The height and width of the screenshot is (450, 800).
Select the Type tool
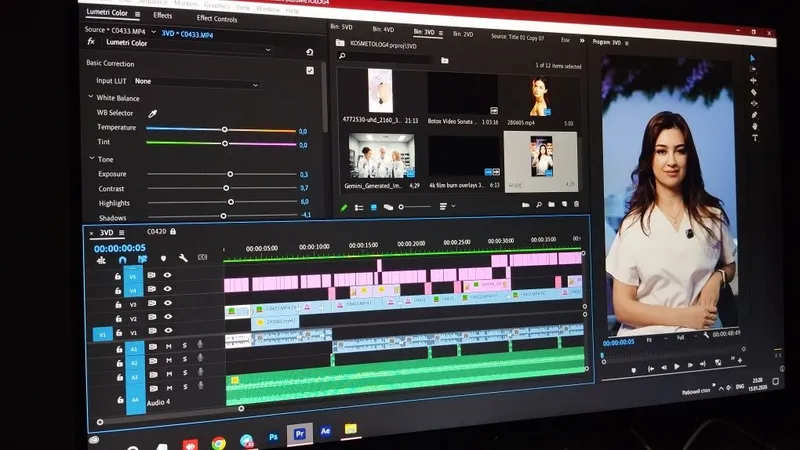[756, 138]
